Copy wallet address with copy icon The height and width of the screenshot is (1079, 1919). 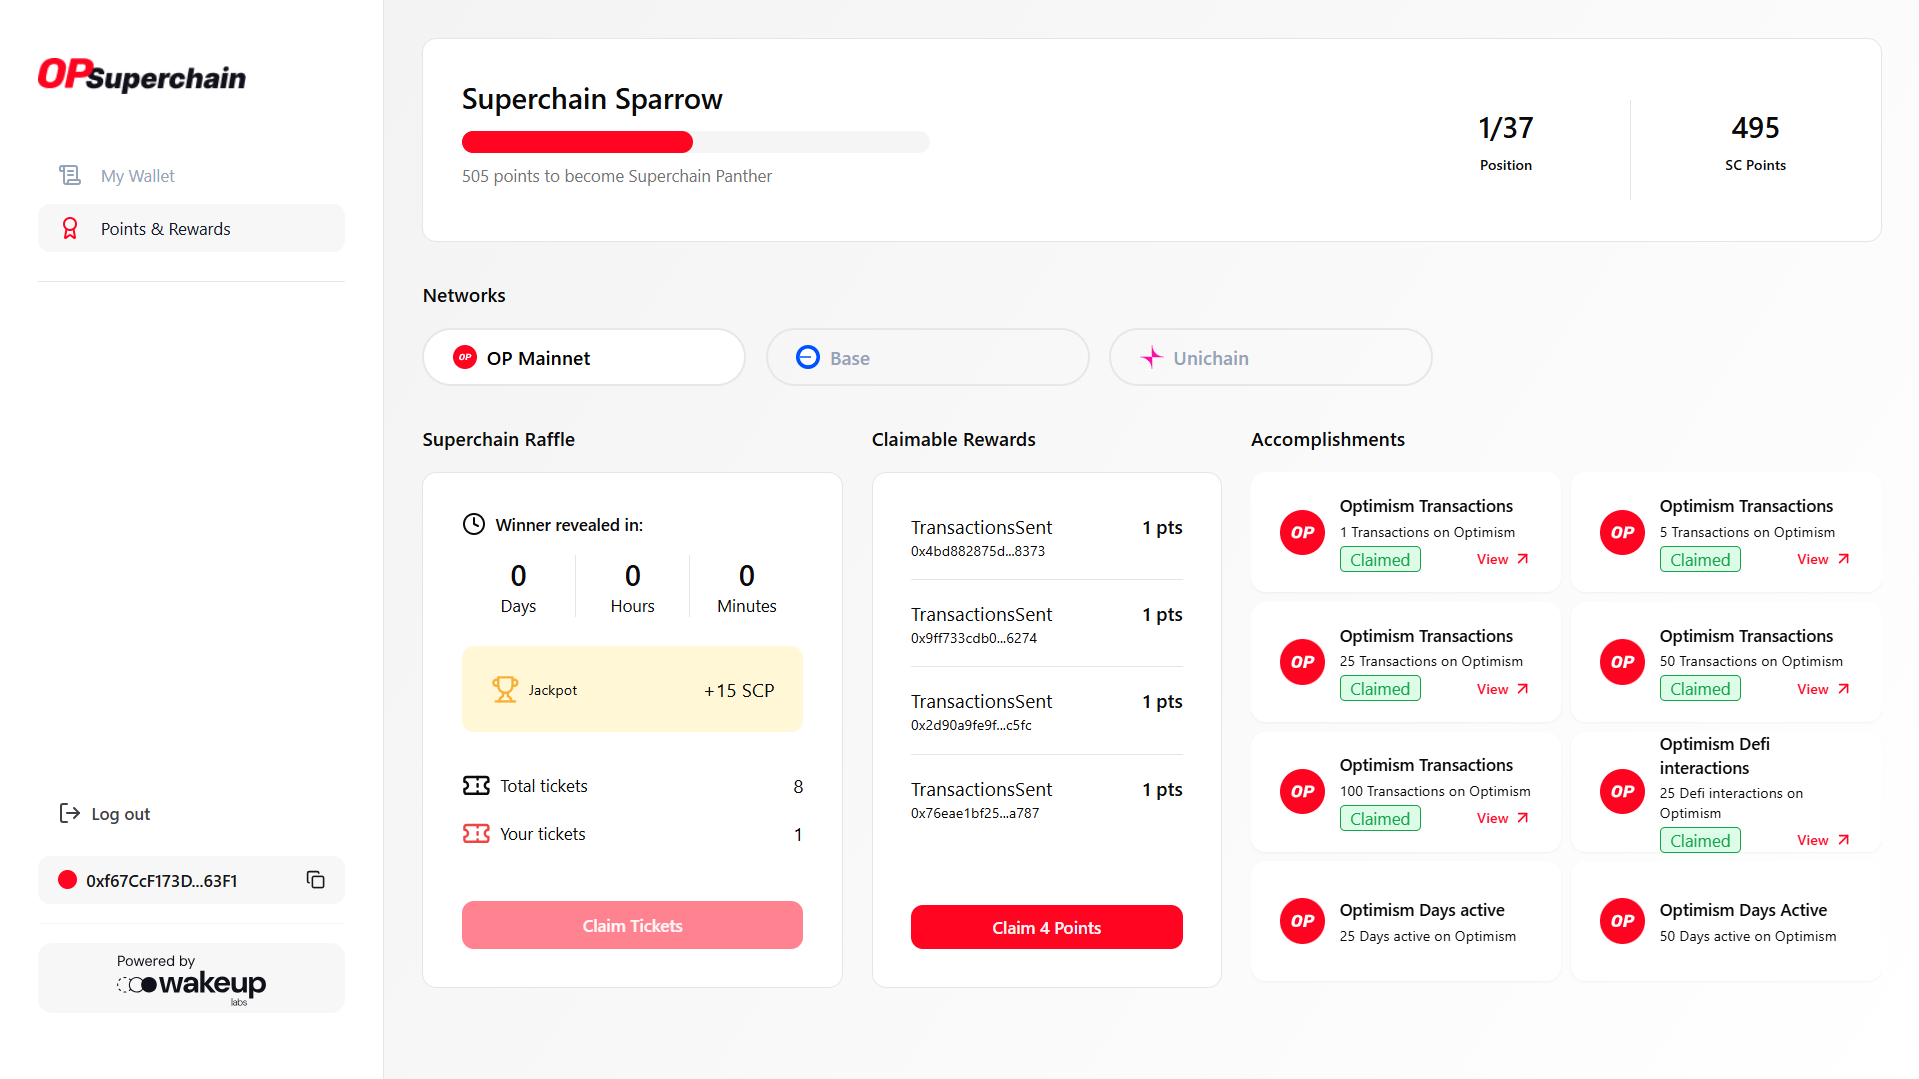pyautogui.click(x=316, y=880)
